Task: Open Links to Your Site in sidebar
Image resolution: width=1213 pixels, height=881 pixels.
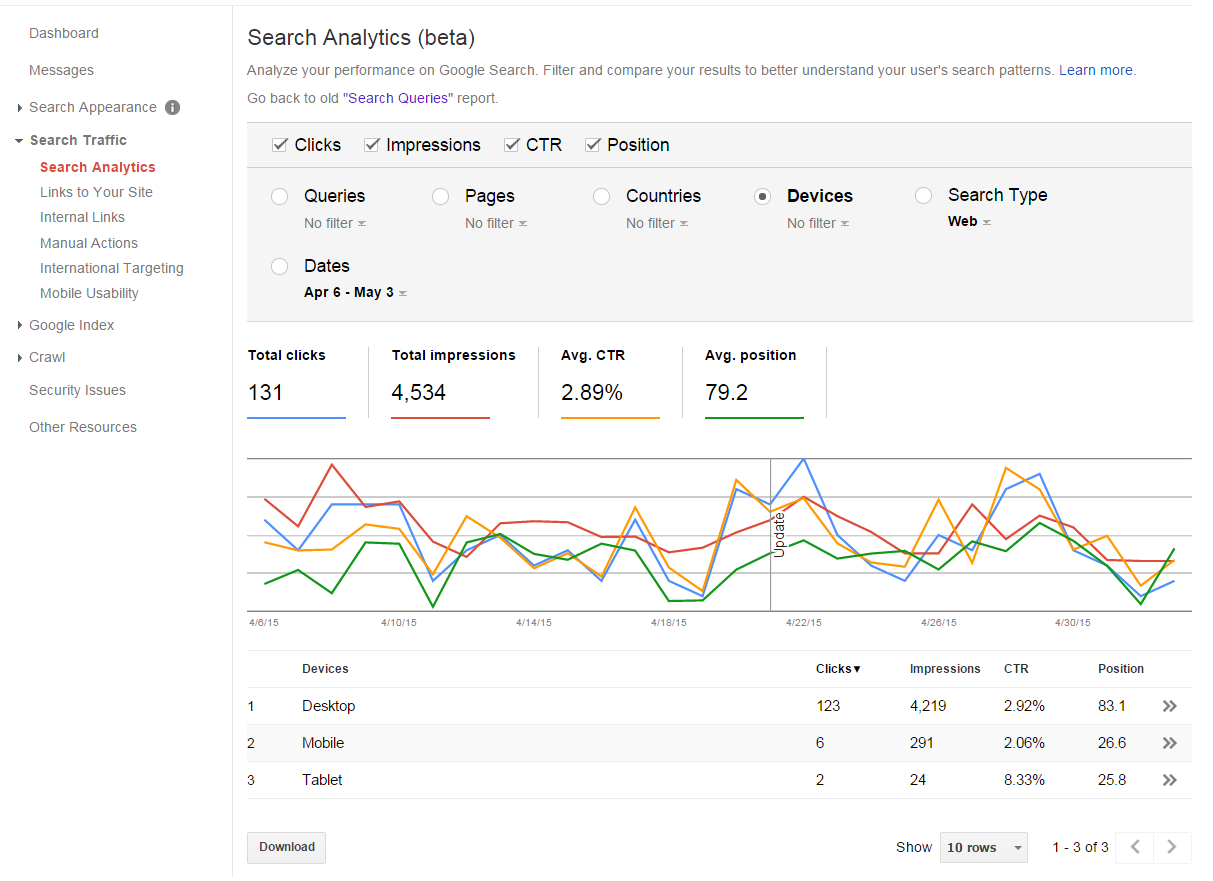Action: click(x=96, y=192)
